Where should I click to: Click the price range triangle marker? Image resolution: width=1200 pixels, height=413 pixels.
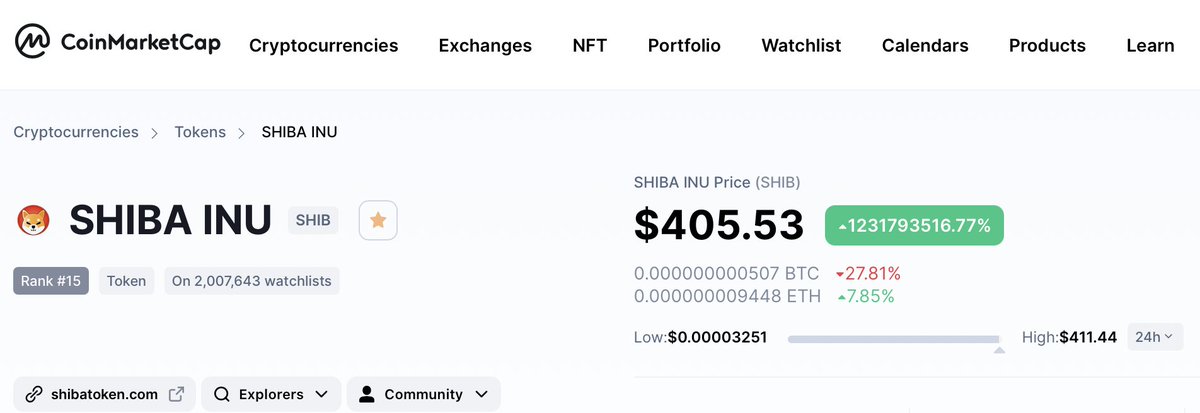pyautogui.click(x=998, y=350)
